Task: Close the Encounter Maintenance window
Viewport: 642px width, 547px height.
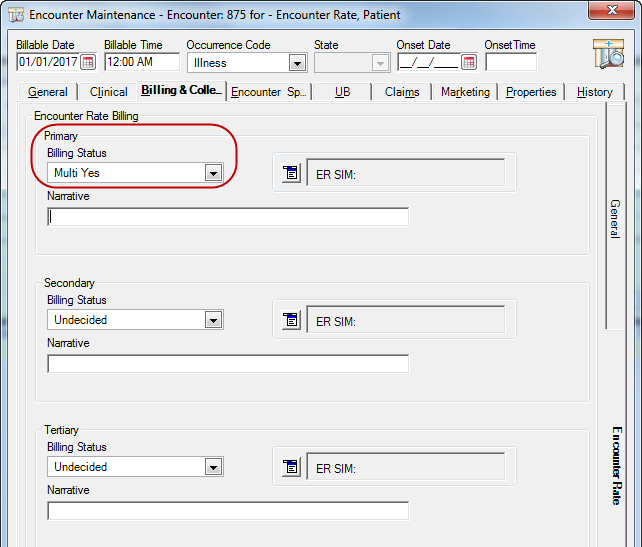Action: 612,10
